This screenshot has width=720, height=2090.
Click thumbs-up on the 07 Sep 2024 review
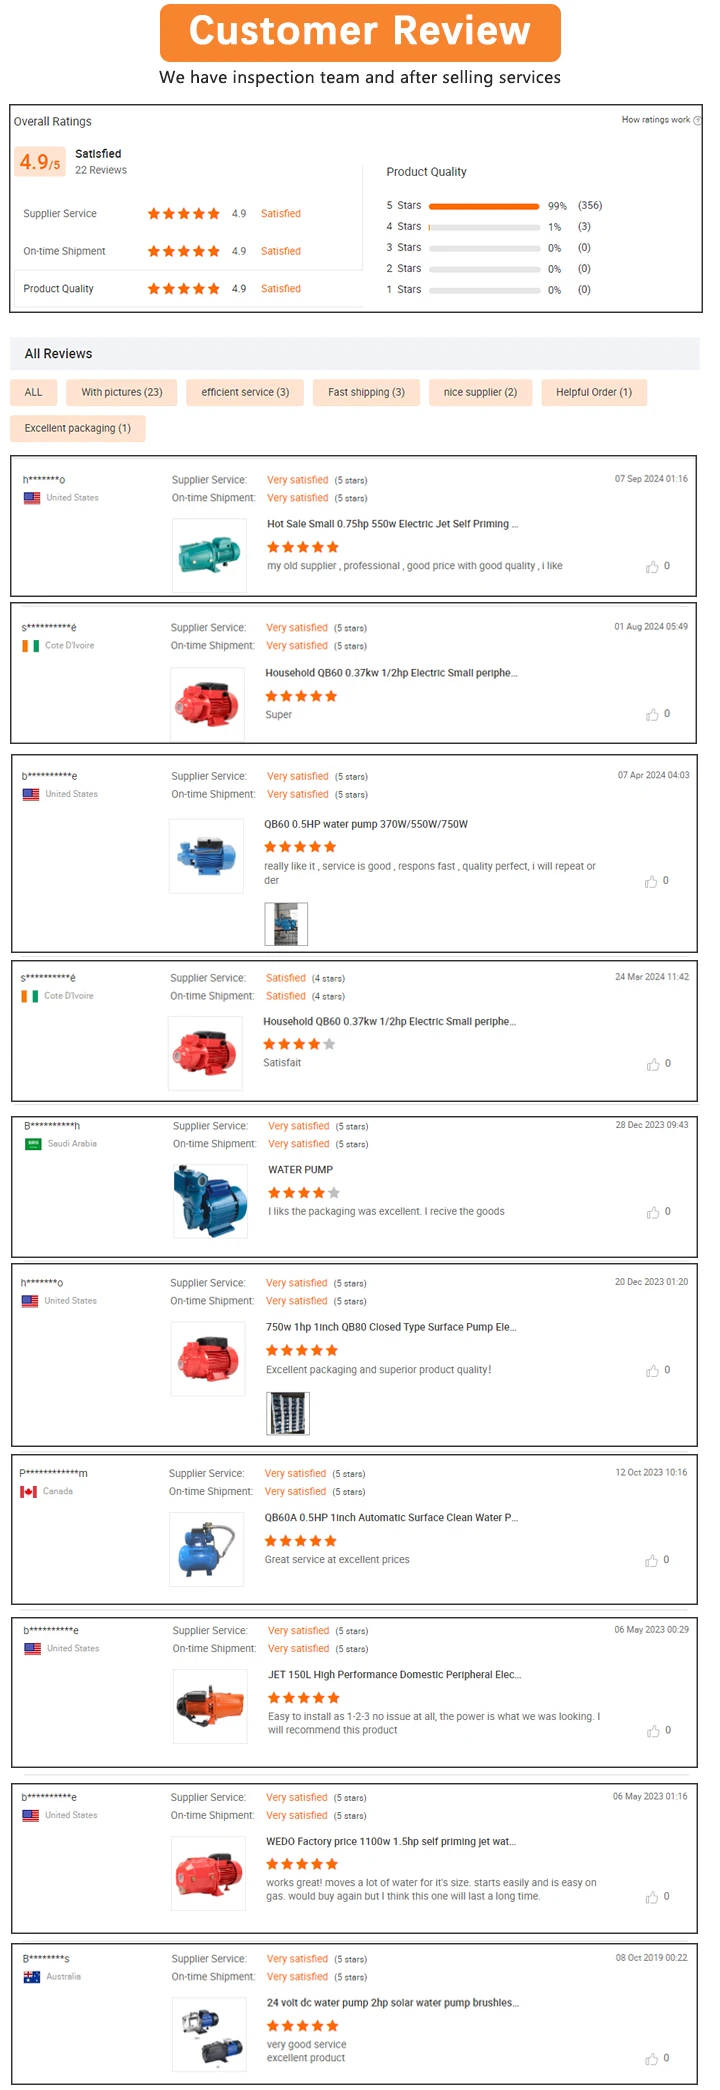[x=652, y=567]
